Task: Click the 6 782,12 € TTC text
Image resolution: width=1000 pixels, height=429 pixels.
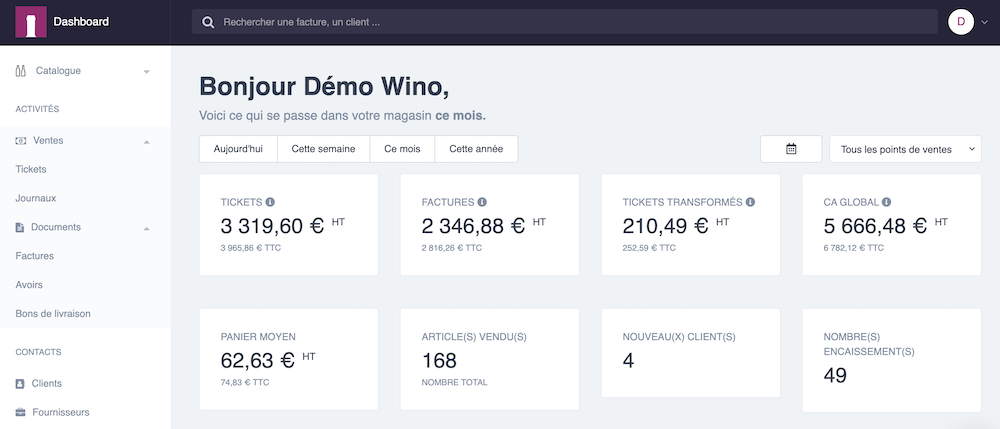Action: [x=853, y=248]
